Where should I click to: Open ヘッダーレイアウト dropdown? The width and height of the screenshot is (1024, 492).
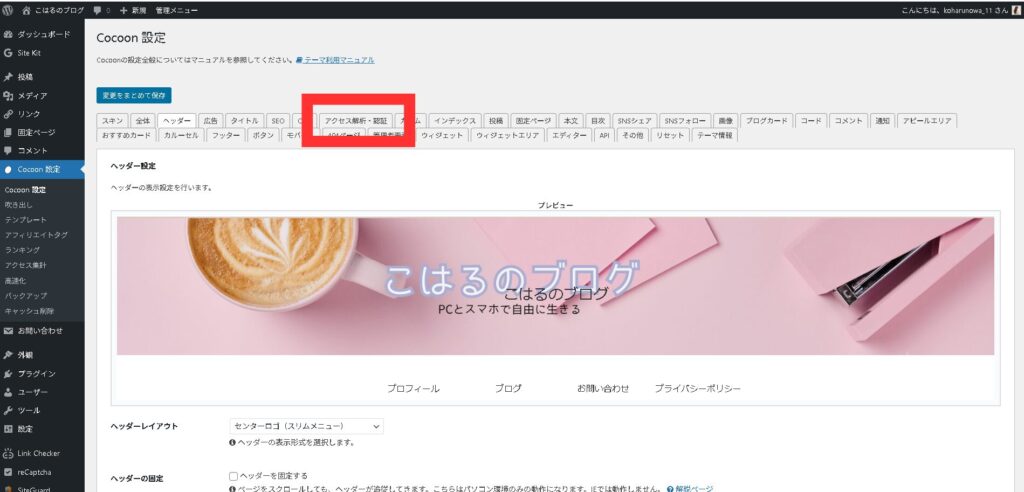tap(306, 426)
